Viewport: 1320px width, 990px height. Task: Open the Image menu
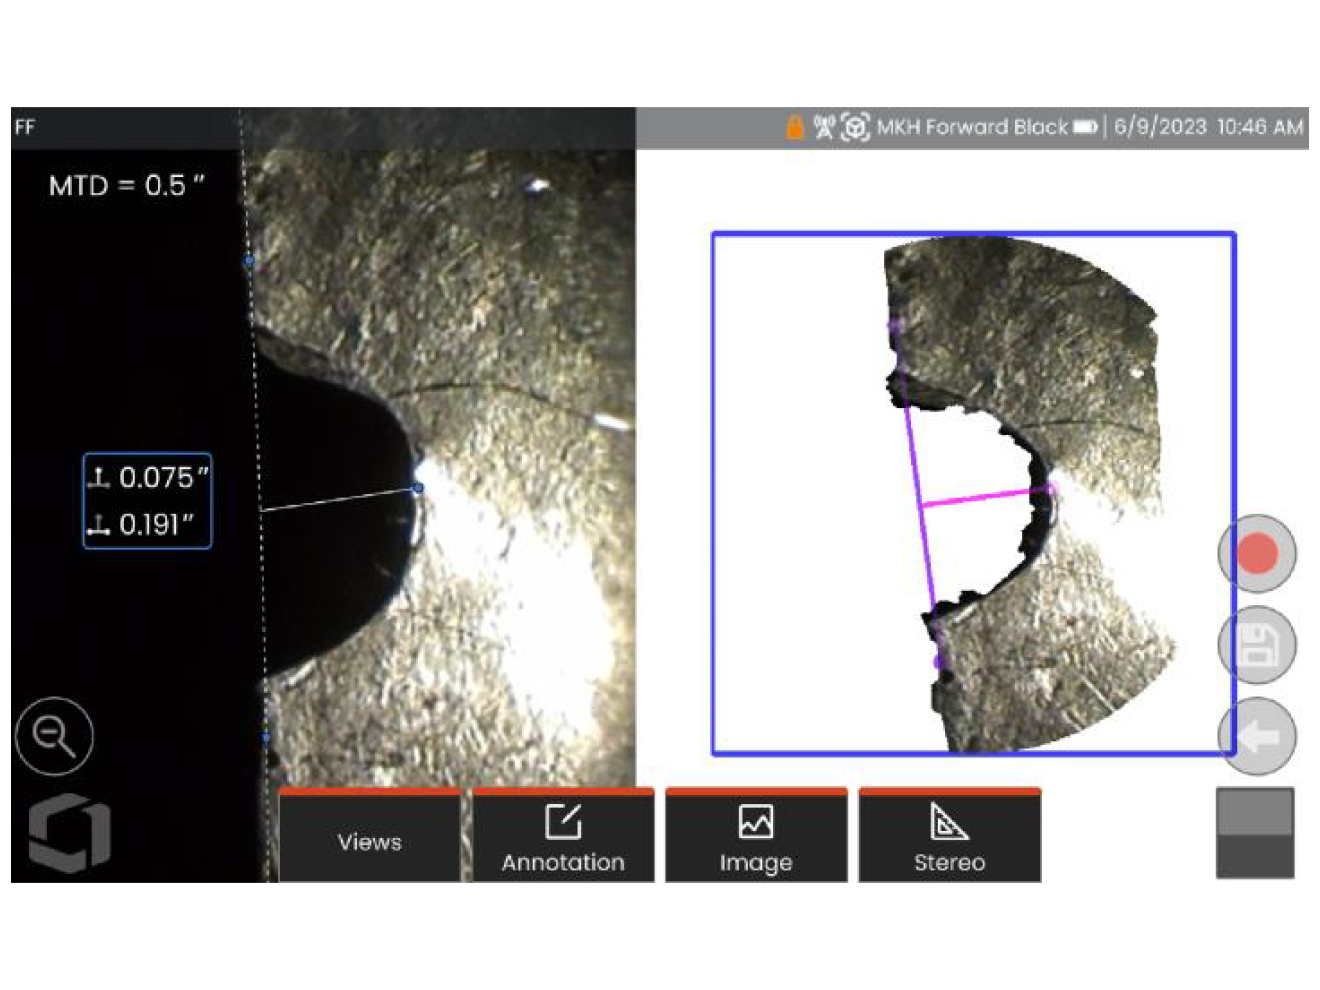click(x=756, y=838)
